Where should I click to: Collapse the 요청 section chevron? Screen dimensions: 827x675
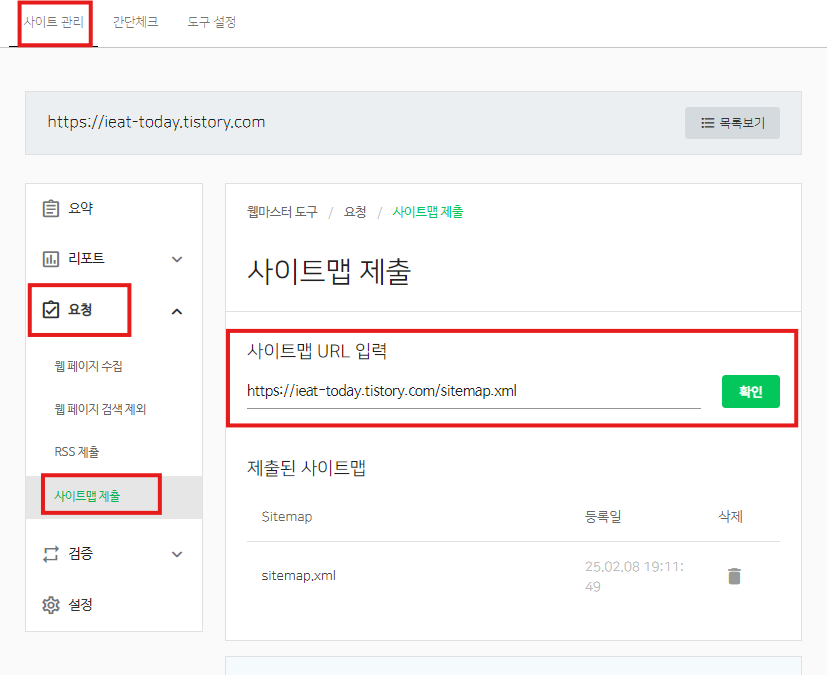177,312
